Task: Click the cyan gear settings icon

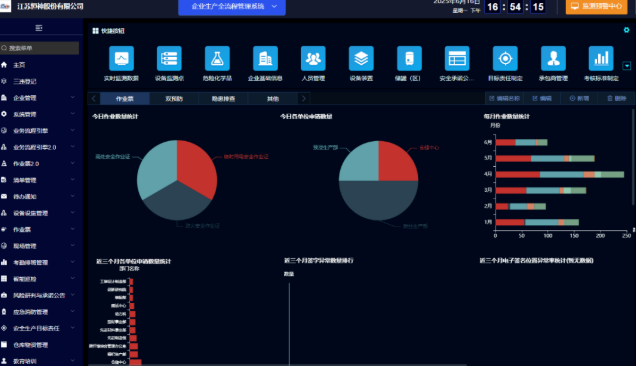Action: [x=626, y=30]
